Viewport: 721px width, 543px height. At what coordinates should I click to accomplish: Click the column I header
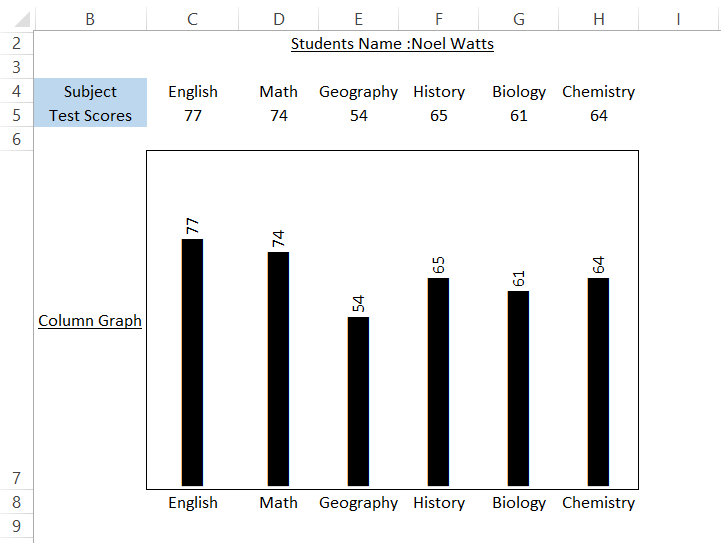pyautogui.click(x=678, y=18)
